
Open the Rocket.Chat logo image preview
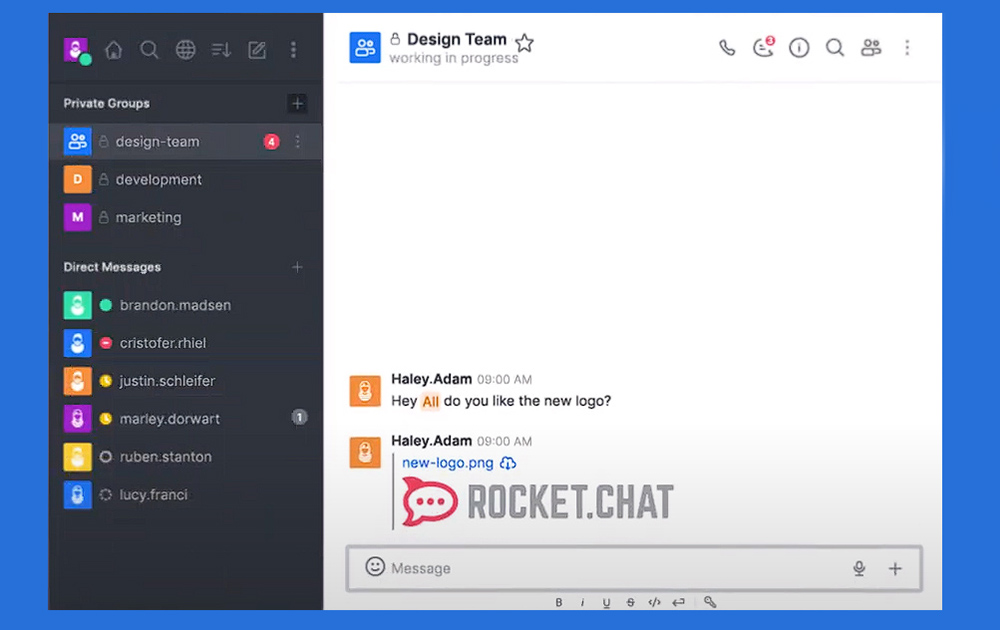[537, 502]
